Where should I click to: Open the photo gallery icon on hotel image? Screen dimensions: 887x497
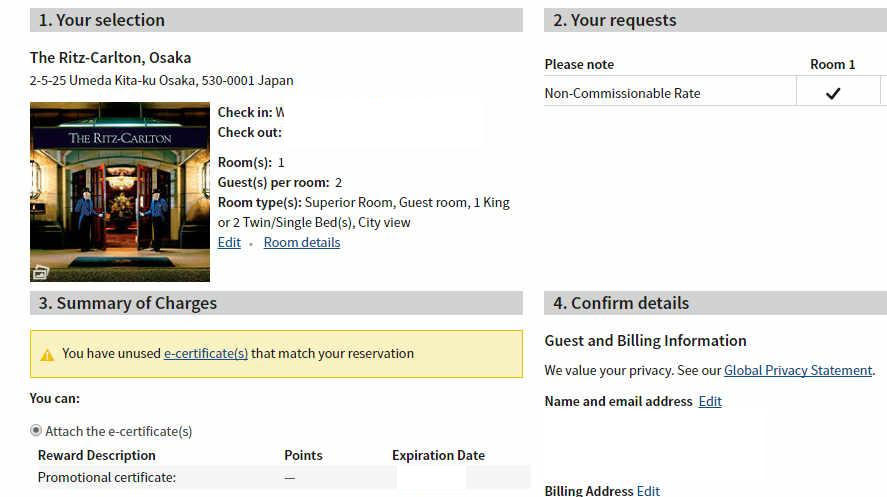[40, 271]
